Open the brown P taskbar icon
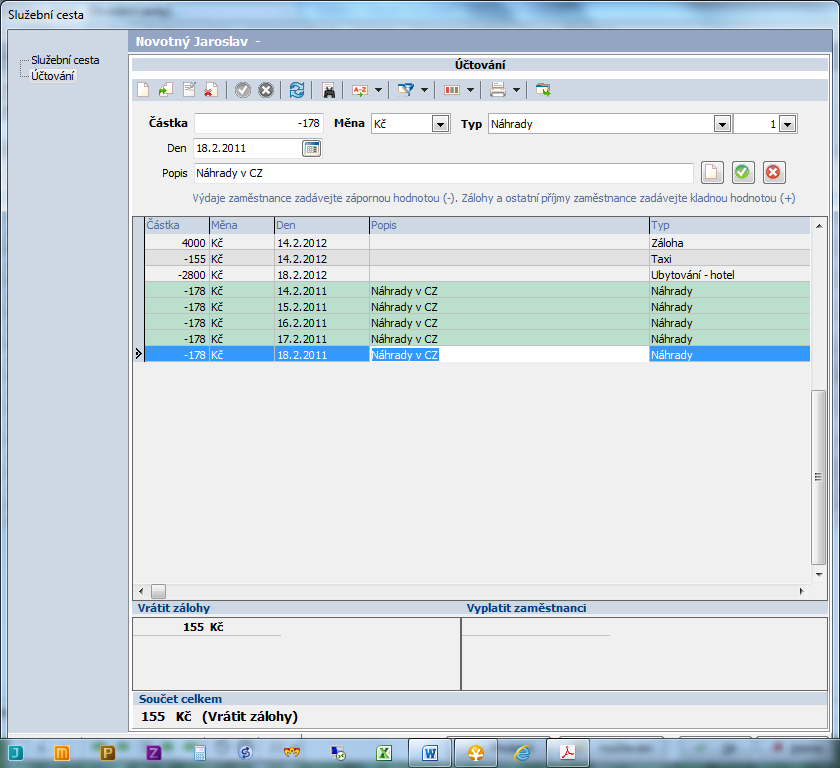Image resolution: width=840 pixels, height=768 pixels. [108, 753]
